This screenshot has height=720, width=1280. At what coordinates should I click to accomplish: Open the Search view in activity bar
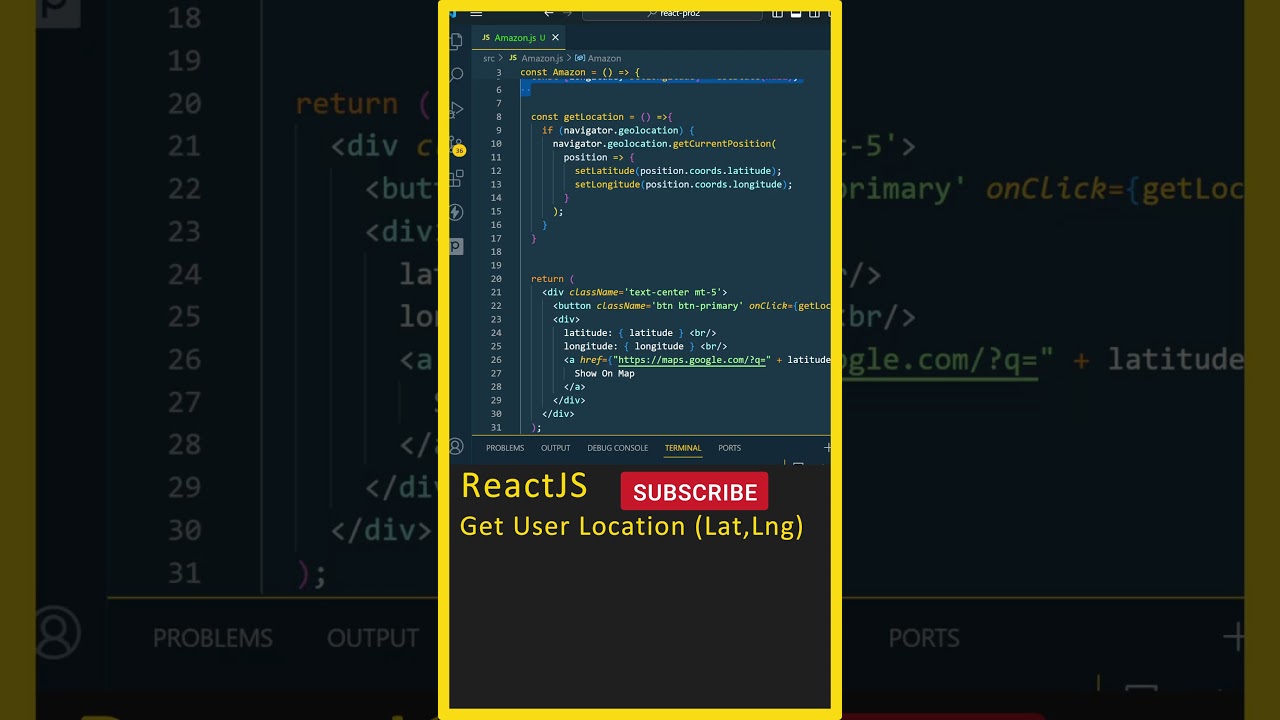click(x=456, y=75)
